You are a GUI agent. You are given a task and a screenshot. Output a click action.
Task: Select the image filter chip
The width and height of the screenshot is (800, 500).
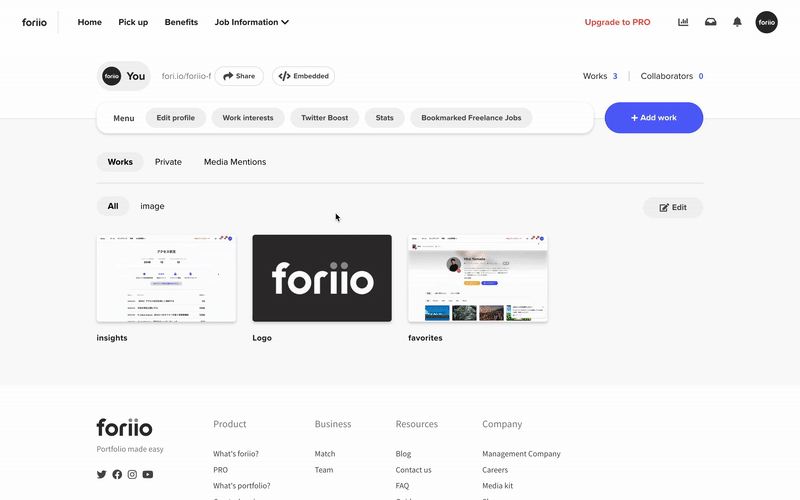pos(152,206)
